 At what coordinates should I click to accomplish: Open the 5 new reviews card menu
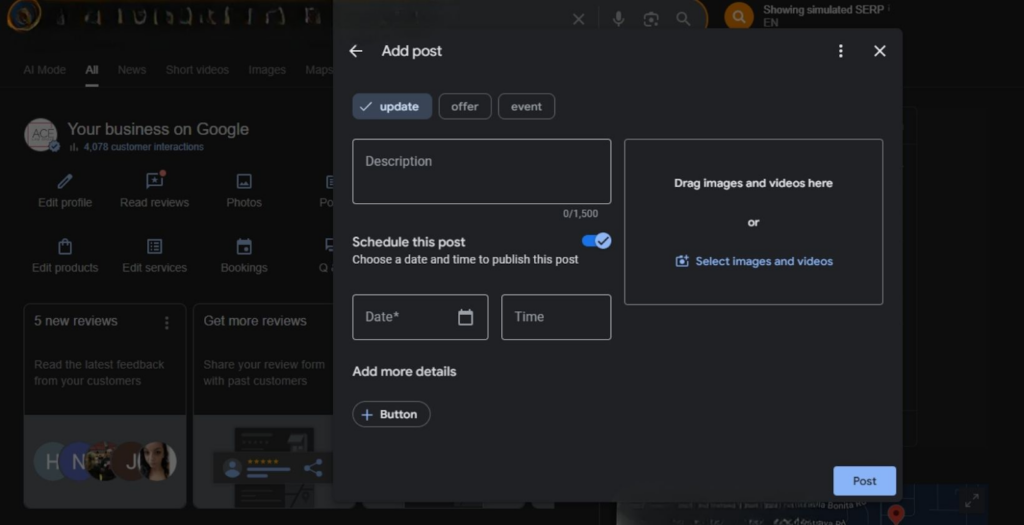[x=167, y=322]
